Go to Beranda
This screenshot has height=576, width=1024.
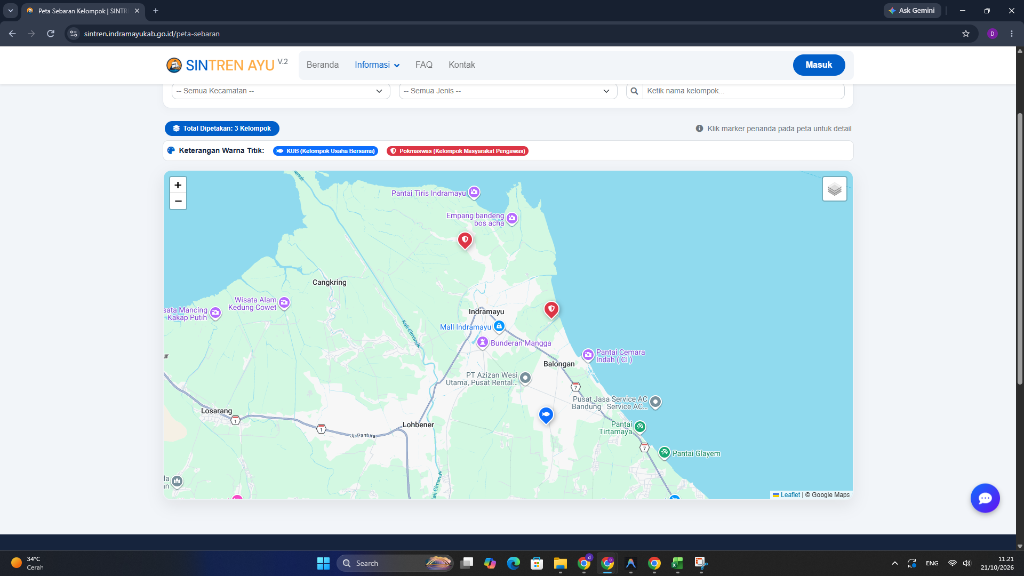pos(323,65)
